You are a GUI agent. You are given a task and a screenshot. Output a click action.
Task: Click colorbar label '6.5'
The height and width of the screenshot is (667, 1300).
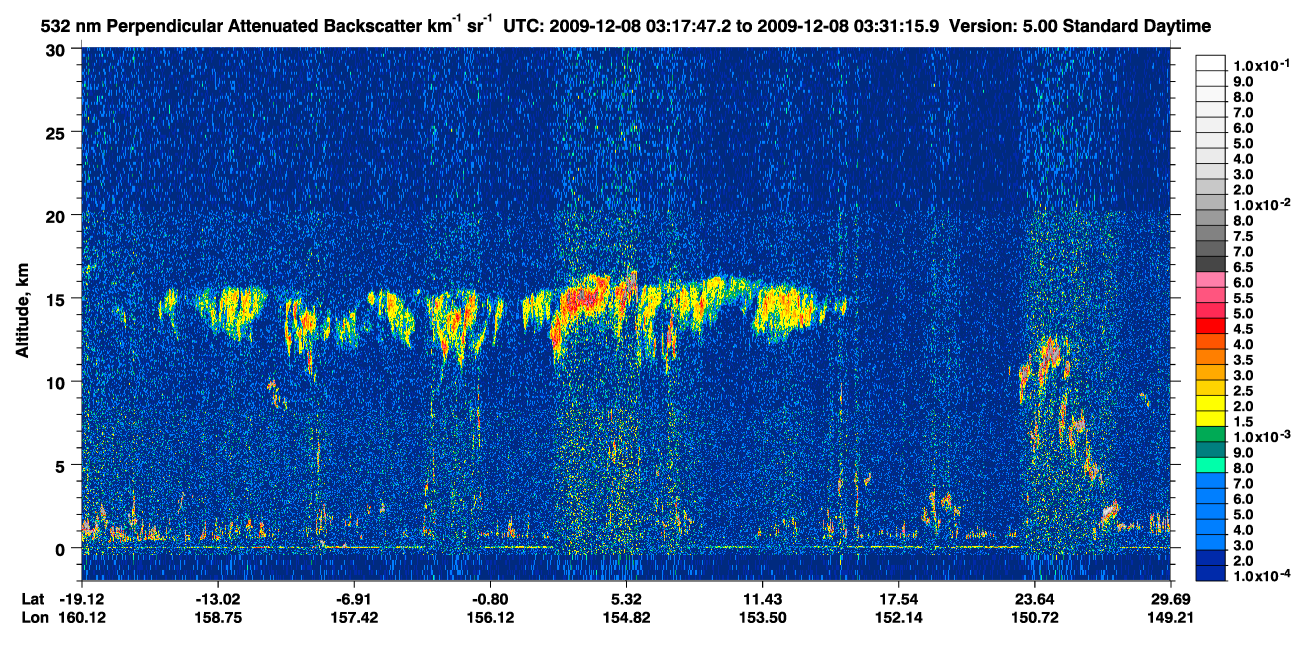pos(1242,267)
